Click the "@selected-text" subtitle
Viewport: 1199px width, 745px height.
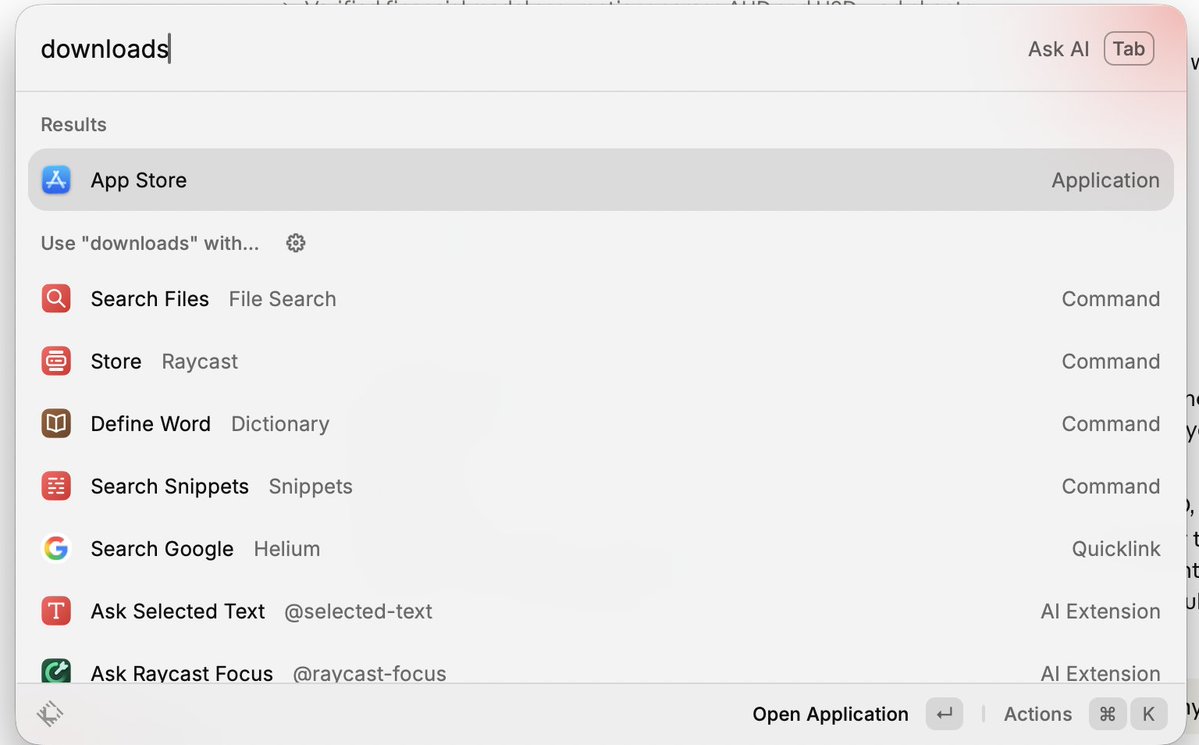pyautogui.click(x=358, y=611)
